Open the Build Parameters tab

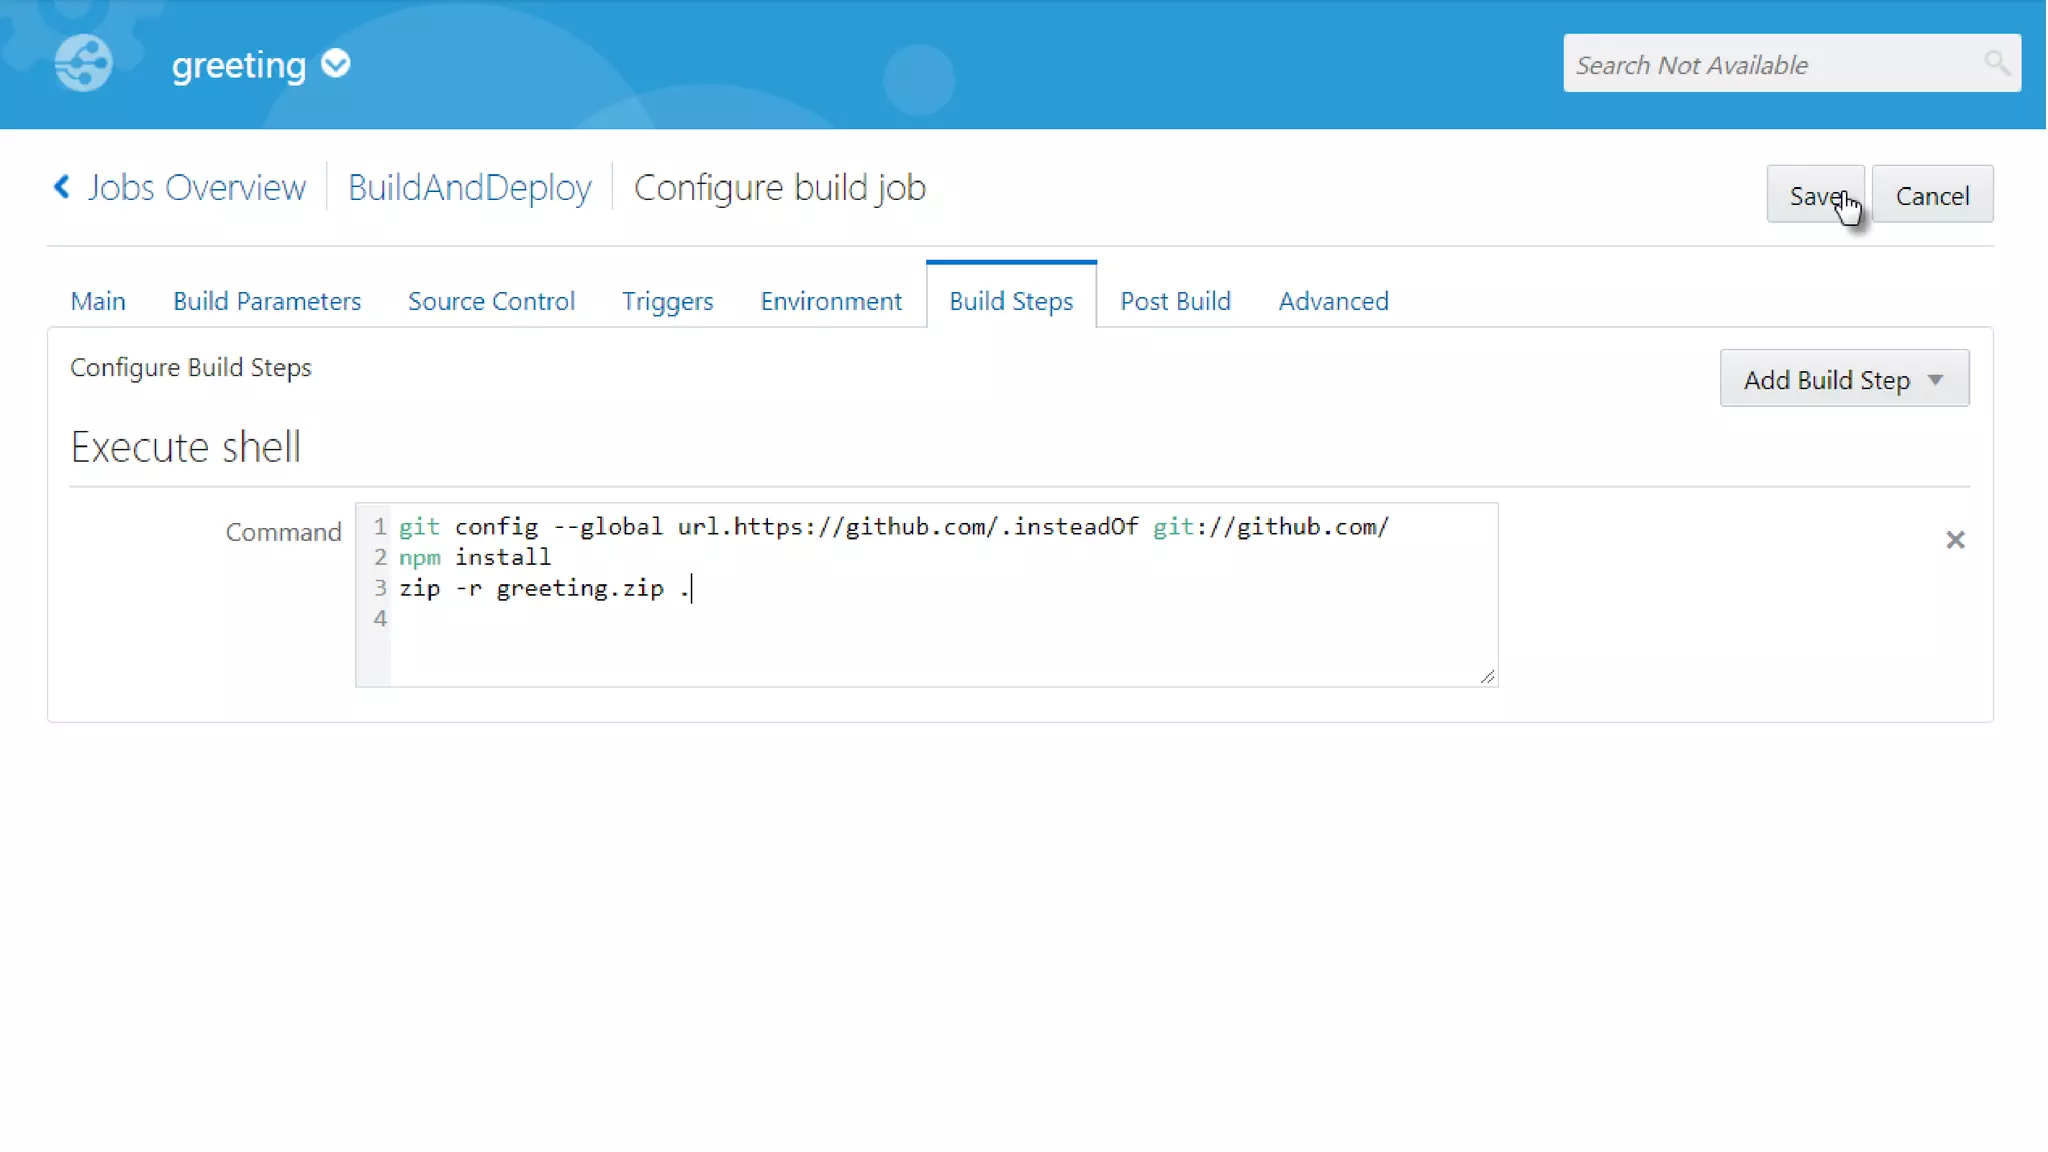point(267,301)
